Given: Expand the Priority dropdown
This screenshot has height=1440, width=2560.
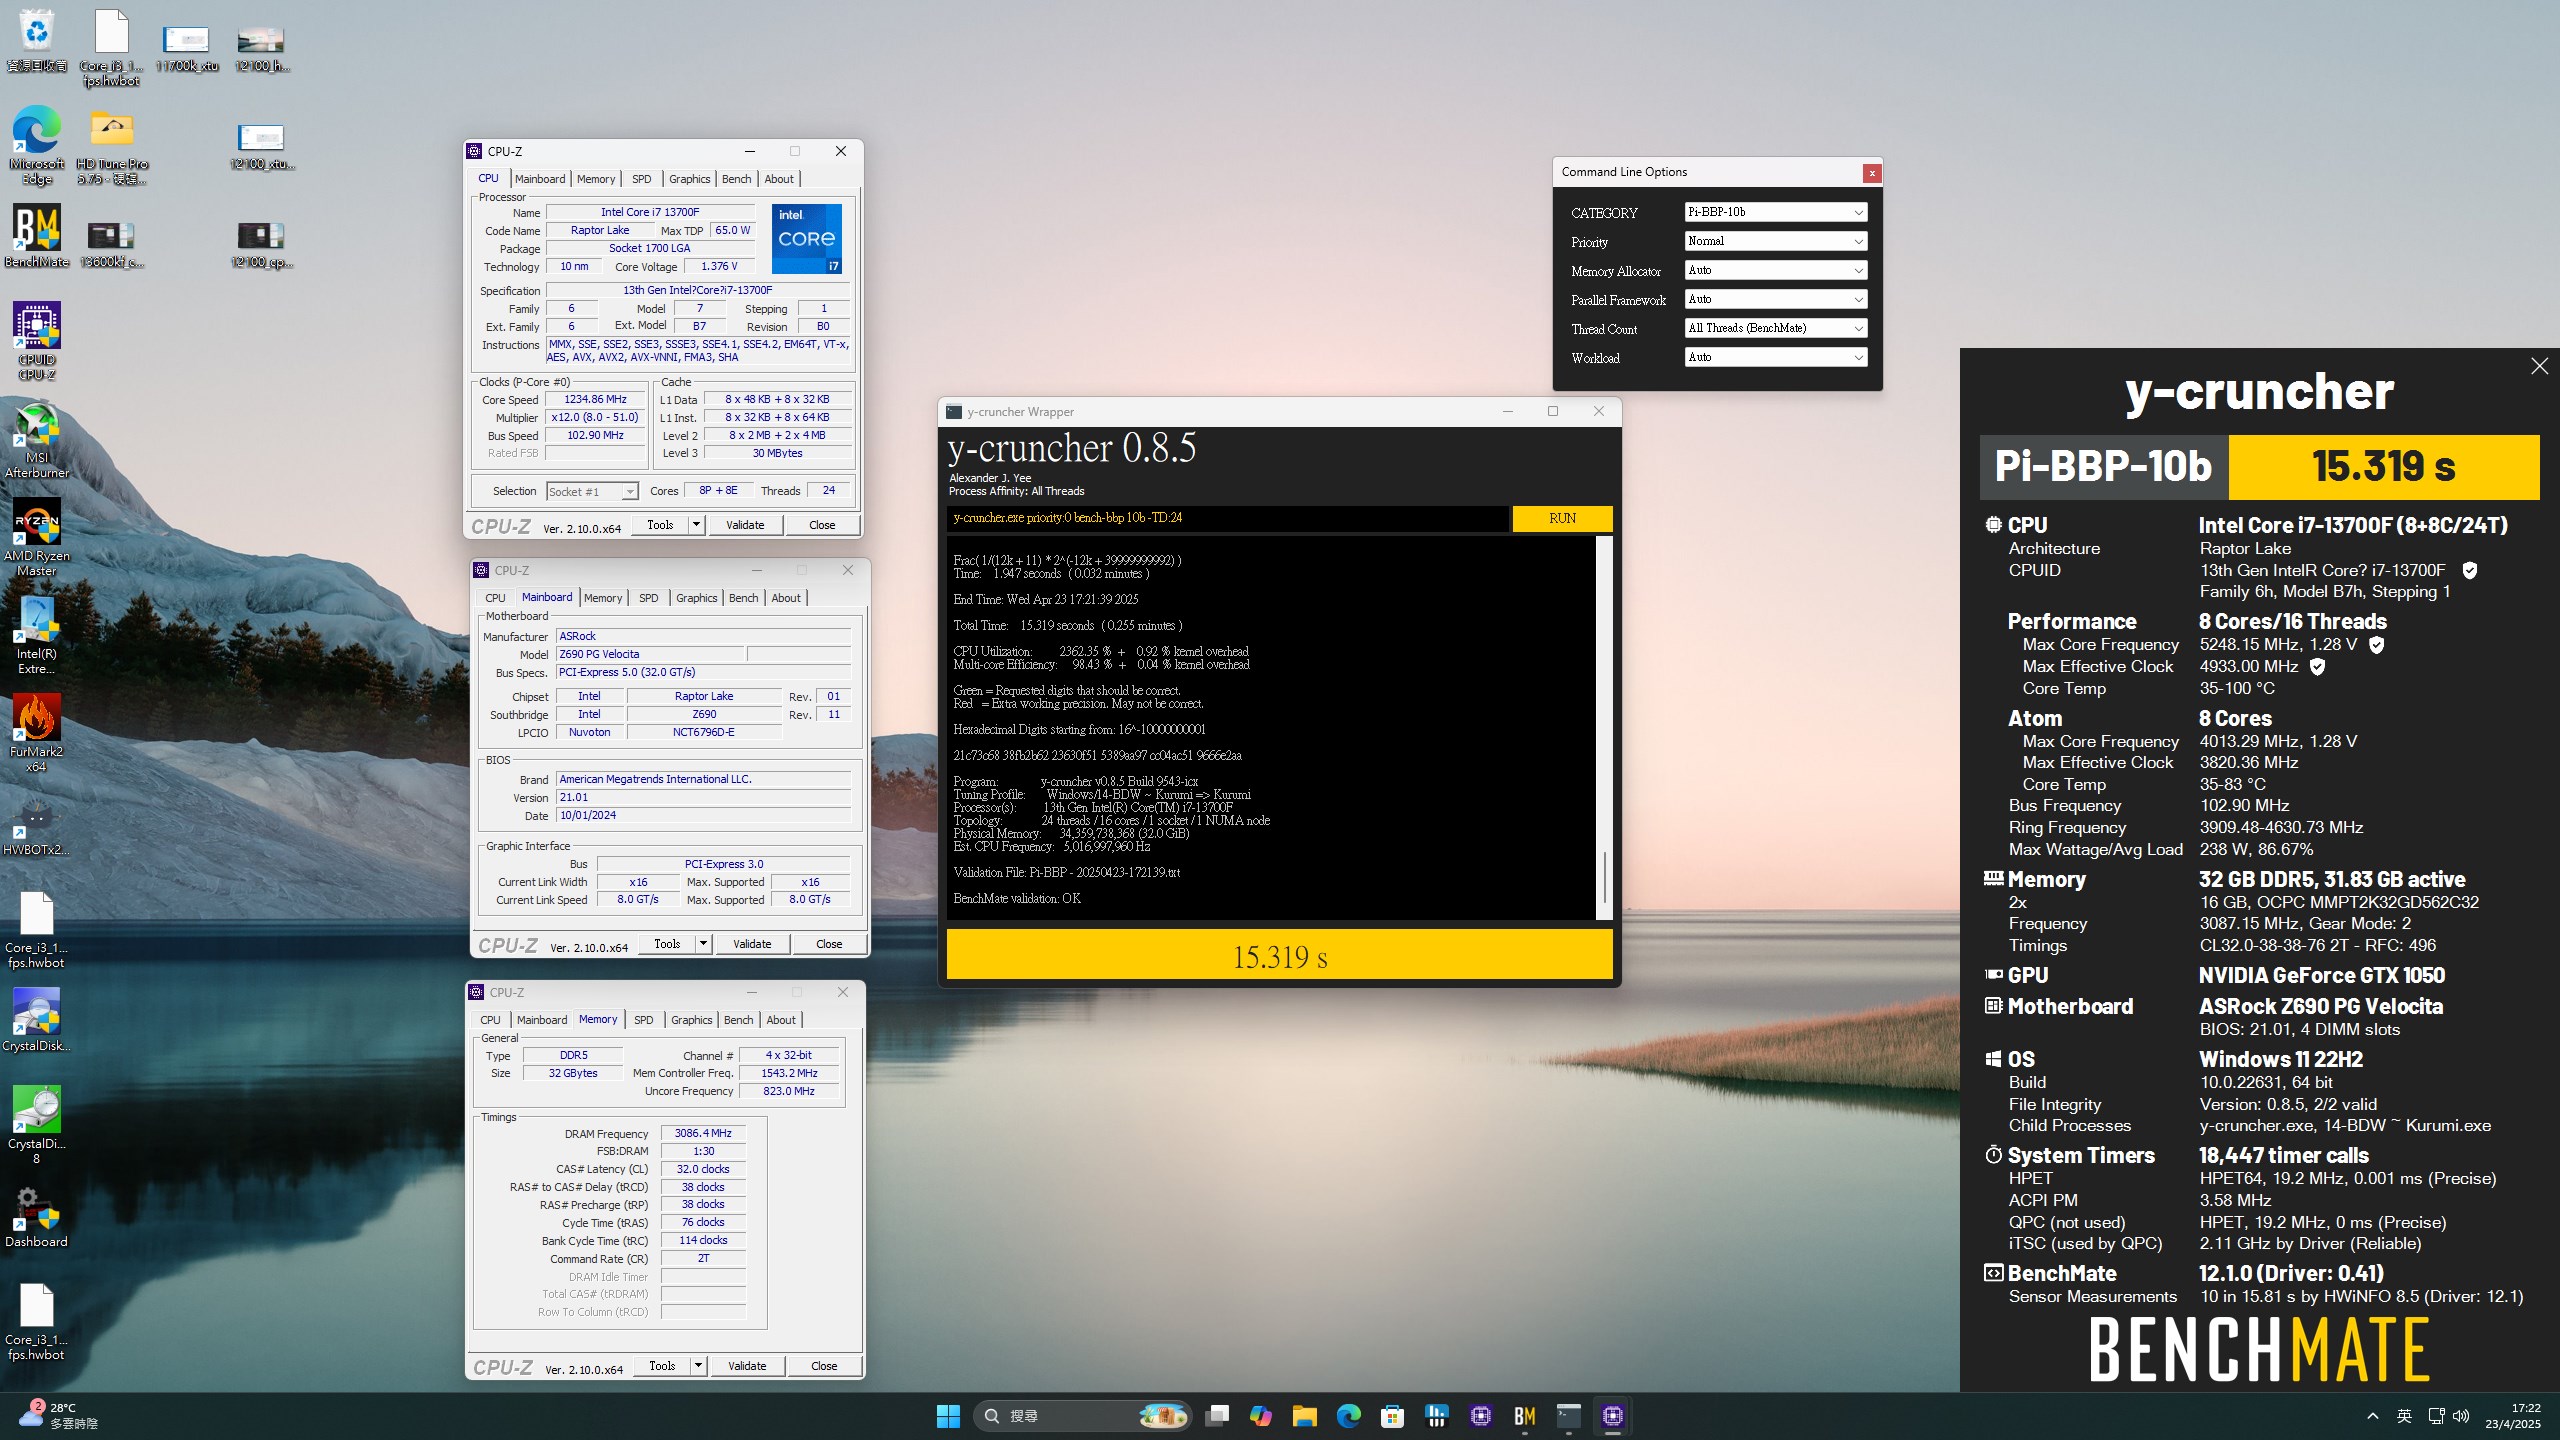Looking at the screenshot, I should [1776, 241].
